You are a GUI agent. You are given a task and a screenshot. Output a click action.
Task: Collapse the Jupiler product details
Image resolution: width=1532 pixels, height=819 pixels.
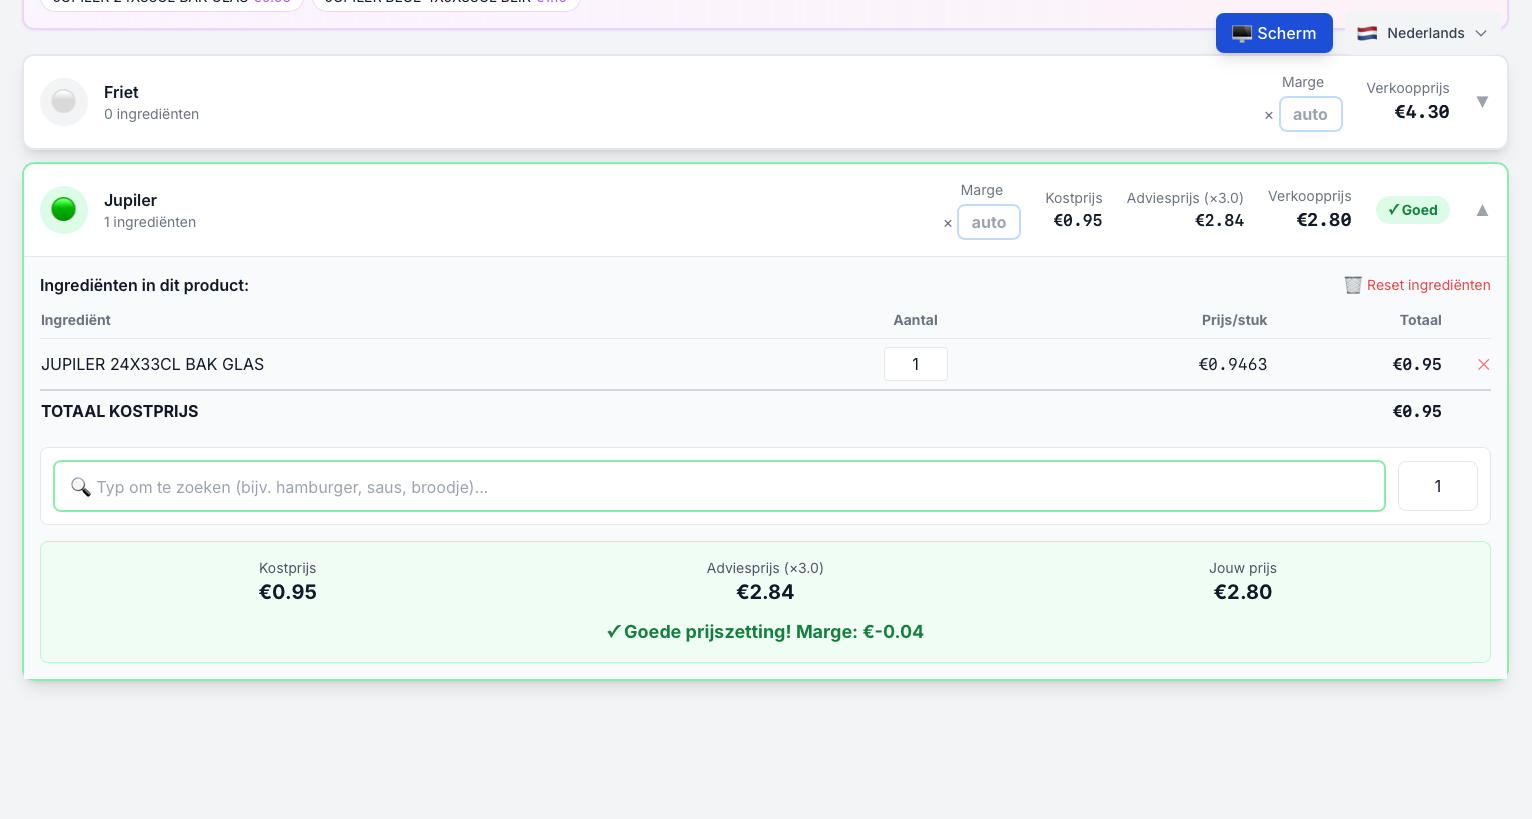[1482, 210]
